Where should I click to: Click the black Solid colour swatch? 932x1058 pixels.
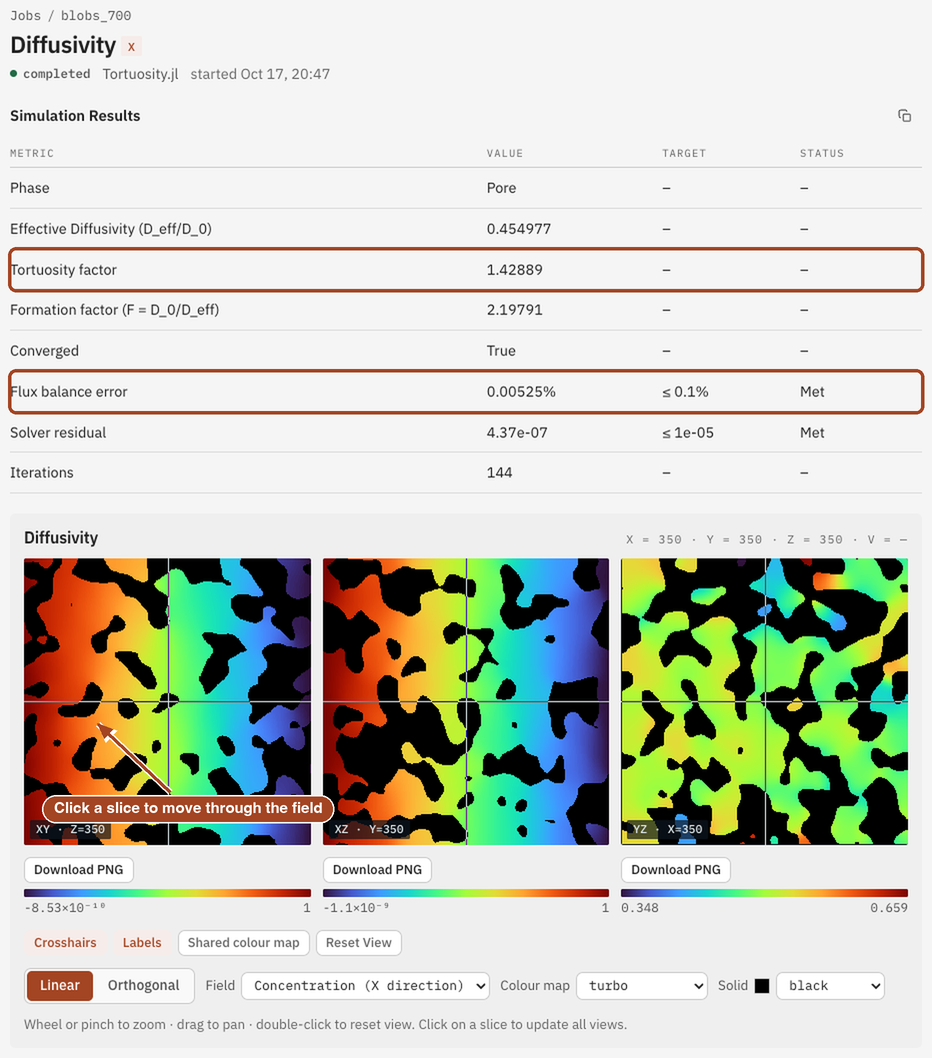point(762,986)
